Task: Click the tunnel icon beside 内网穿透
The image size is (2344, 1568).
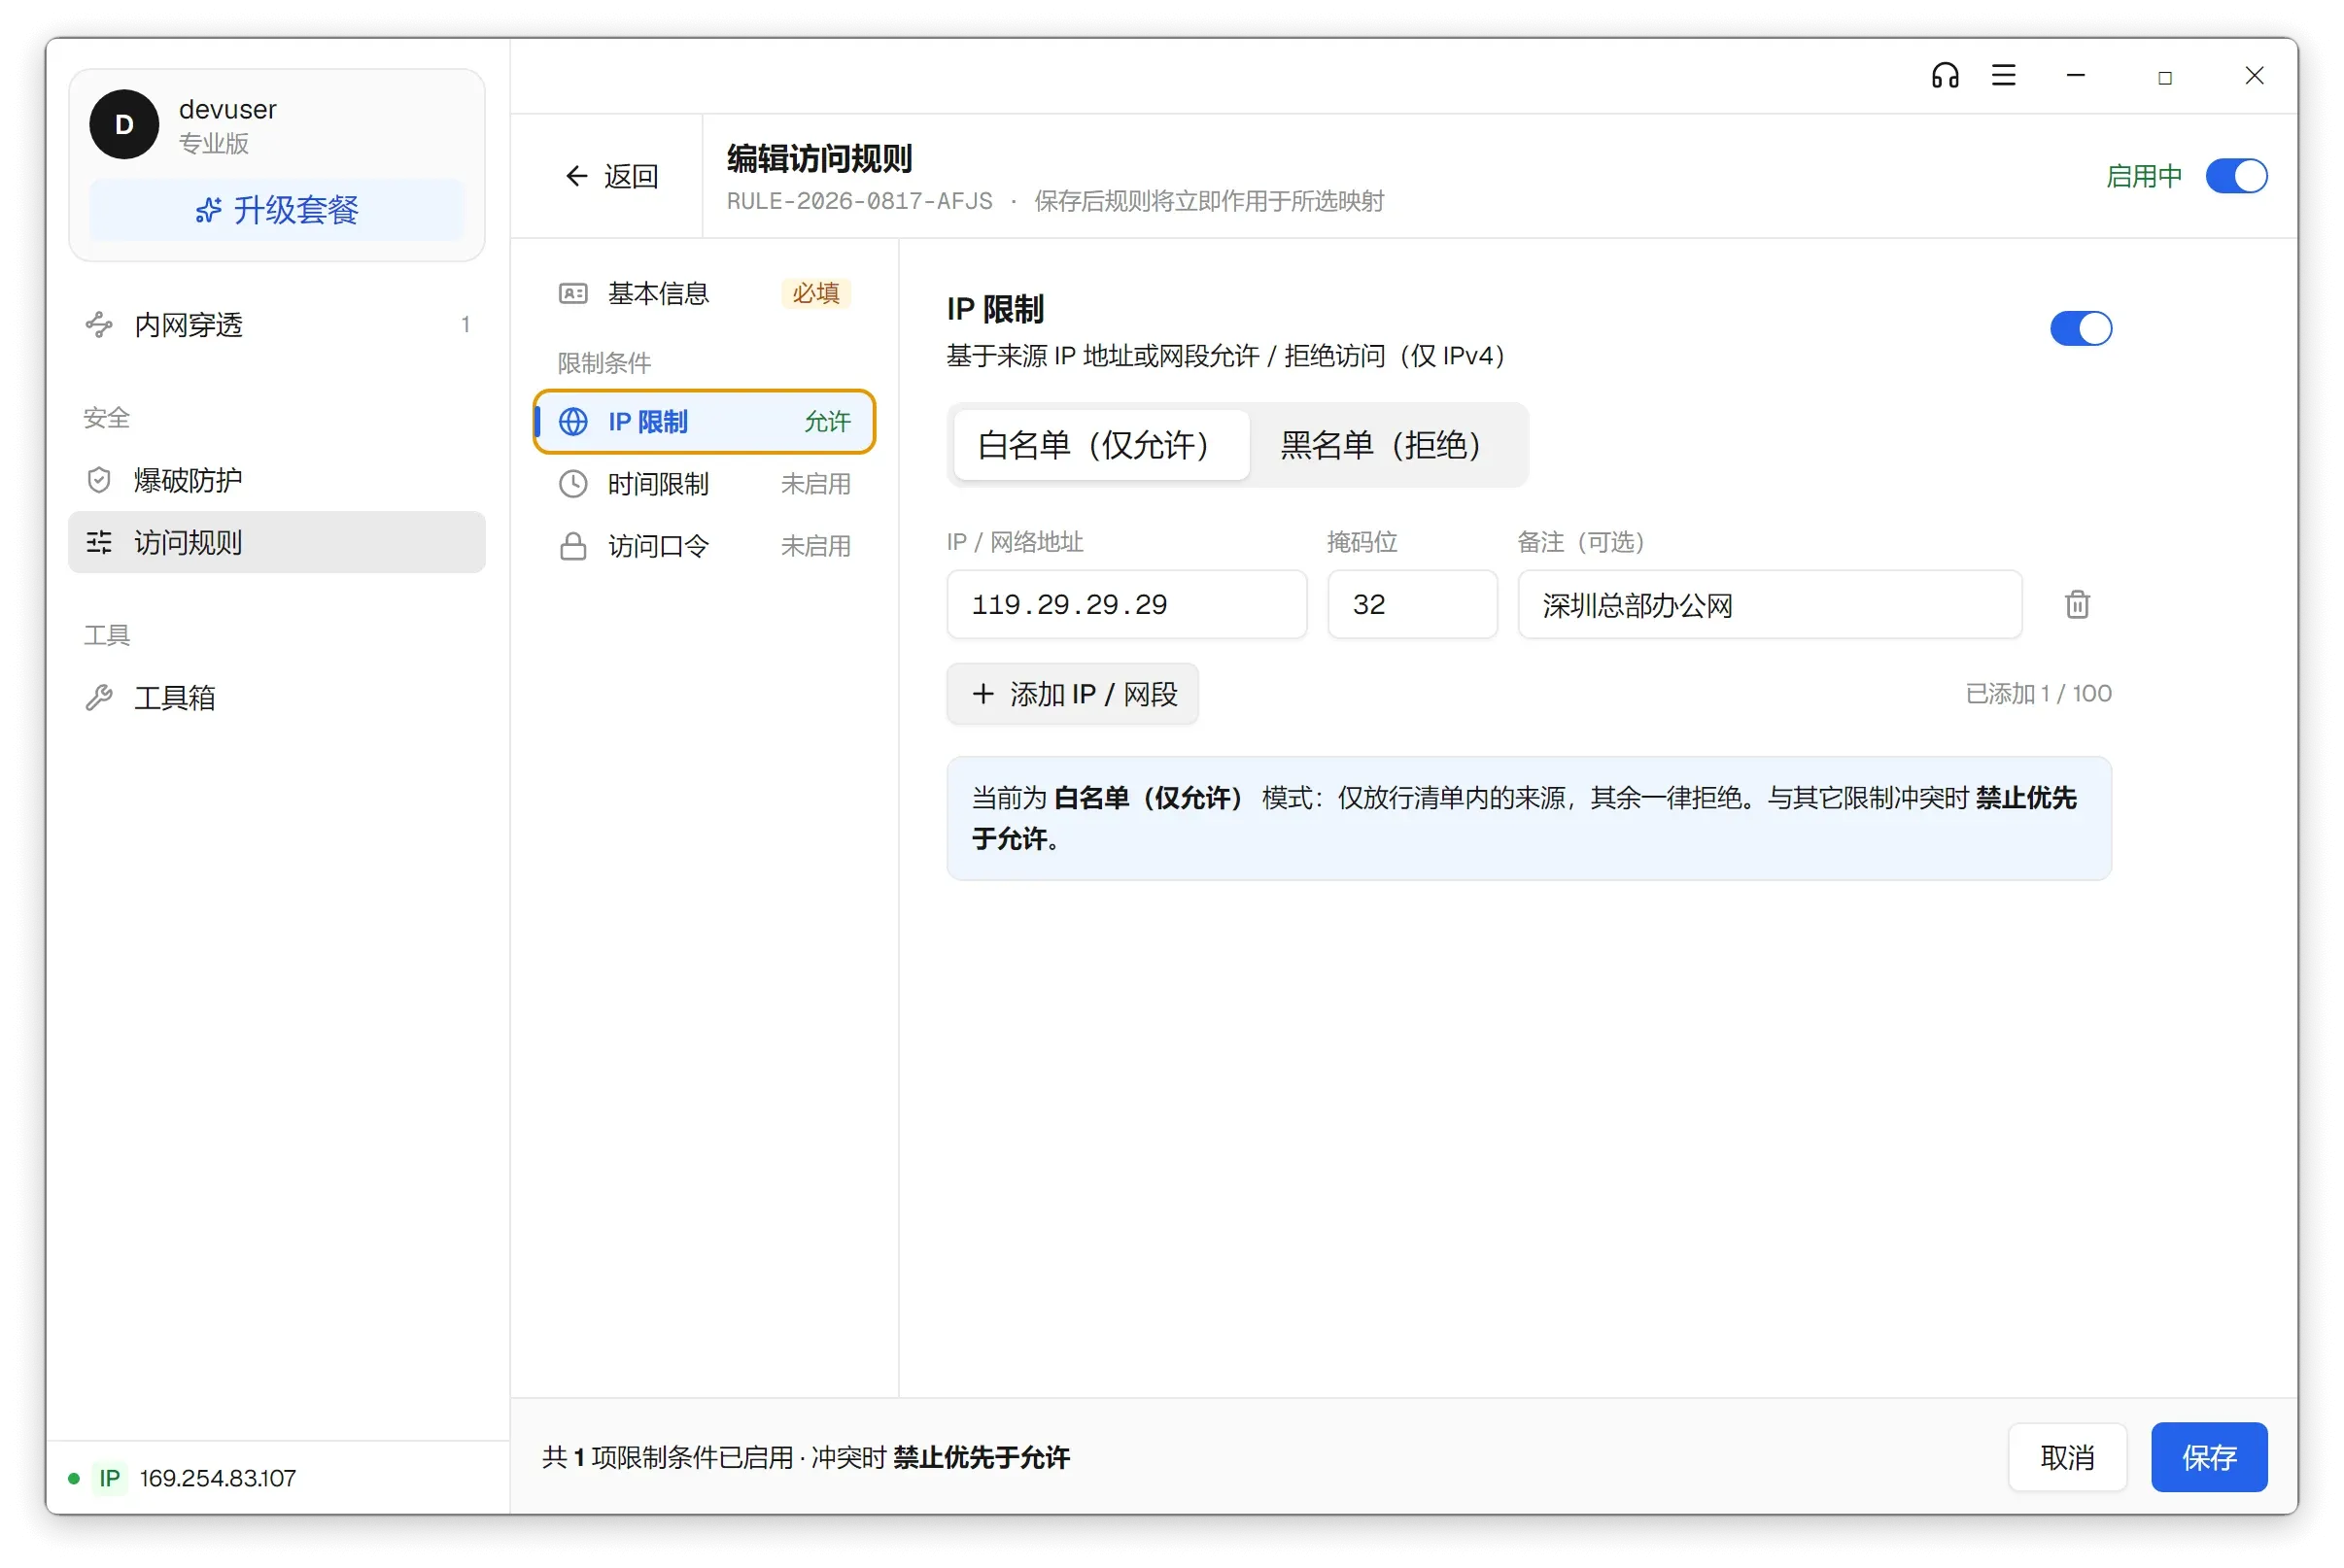Action: point(99,325)
